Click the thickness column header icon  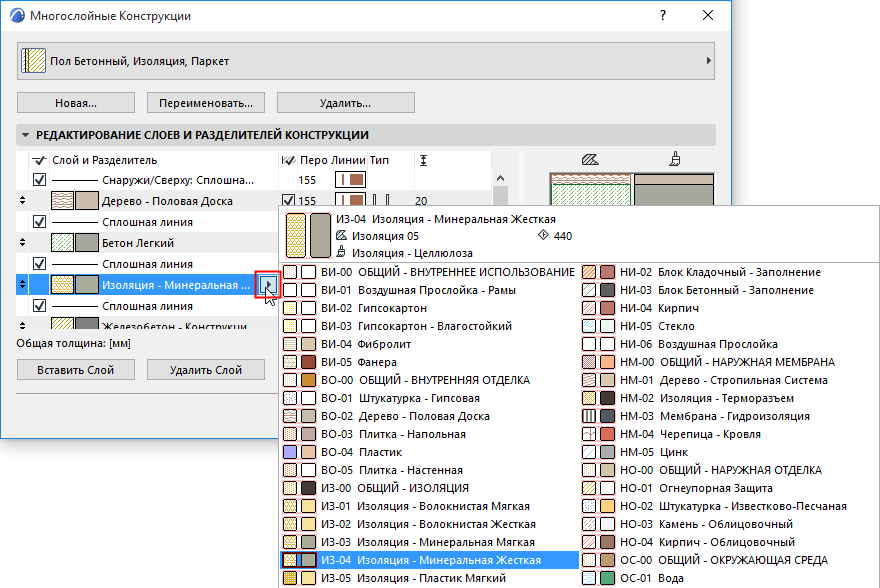423,160
